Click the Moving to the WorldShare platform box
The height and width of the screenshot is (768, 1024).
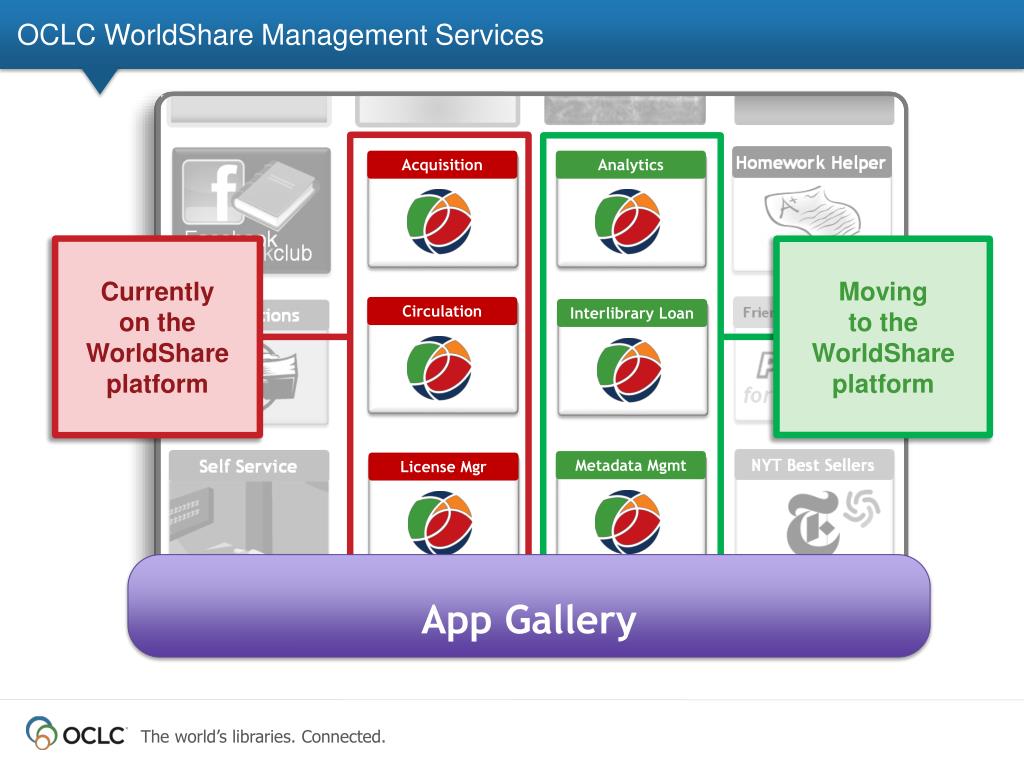click(x=883, y=337)
